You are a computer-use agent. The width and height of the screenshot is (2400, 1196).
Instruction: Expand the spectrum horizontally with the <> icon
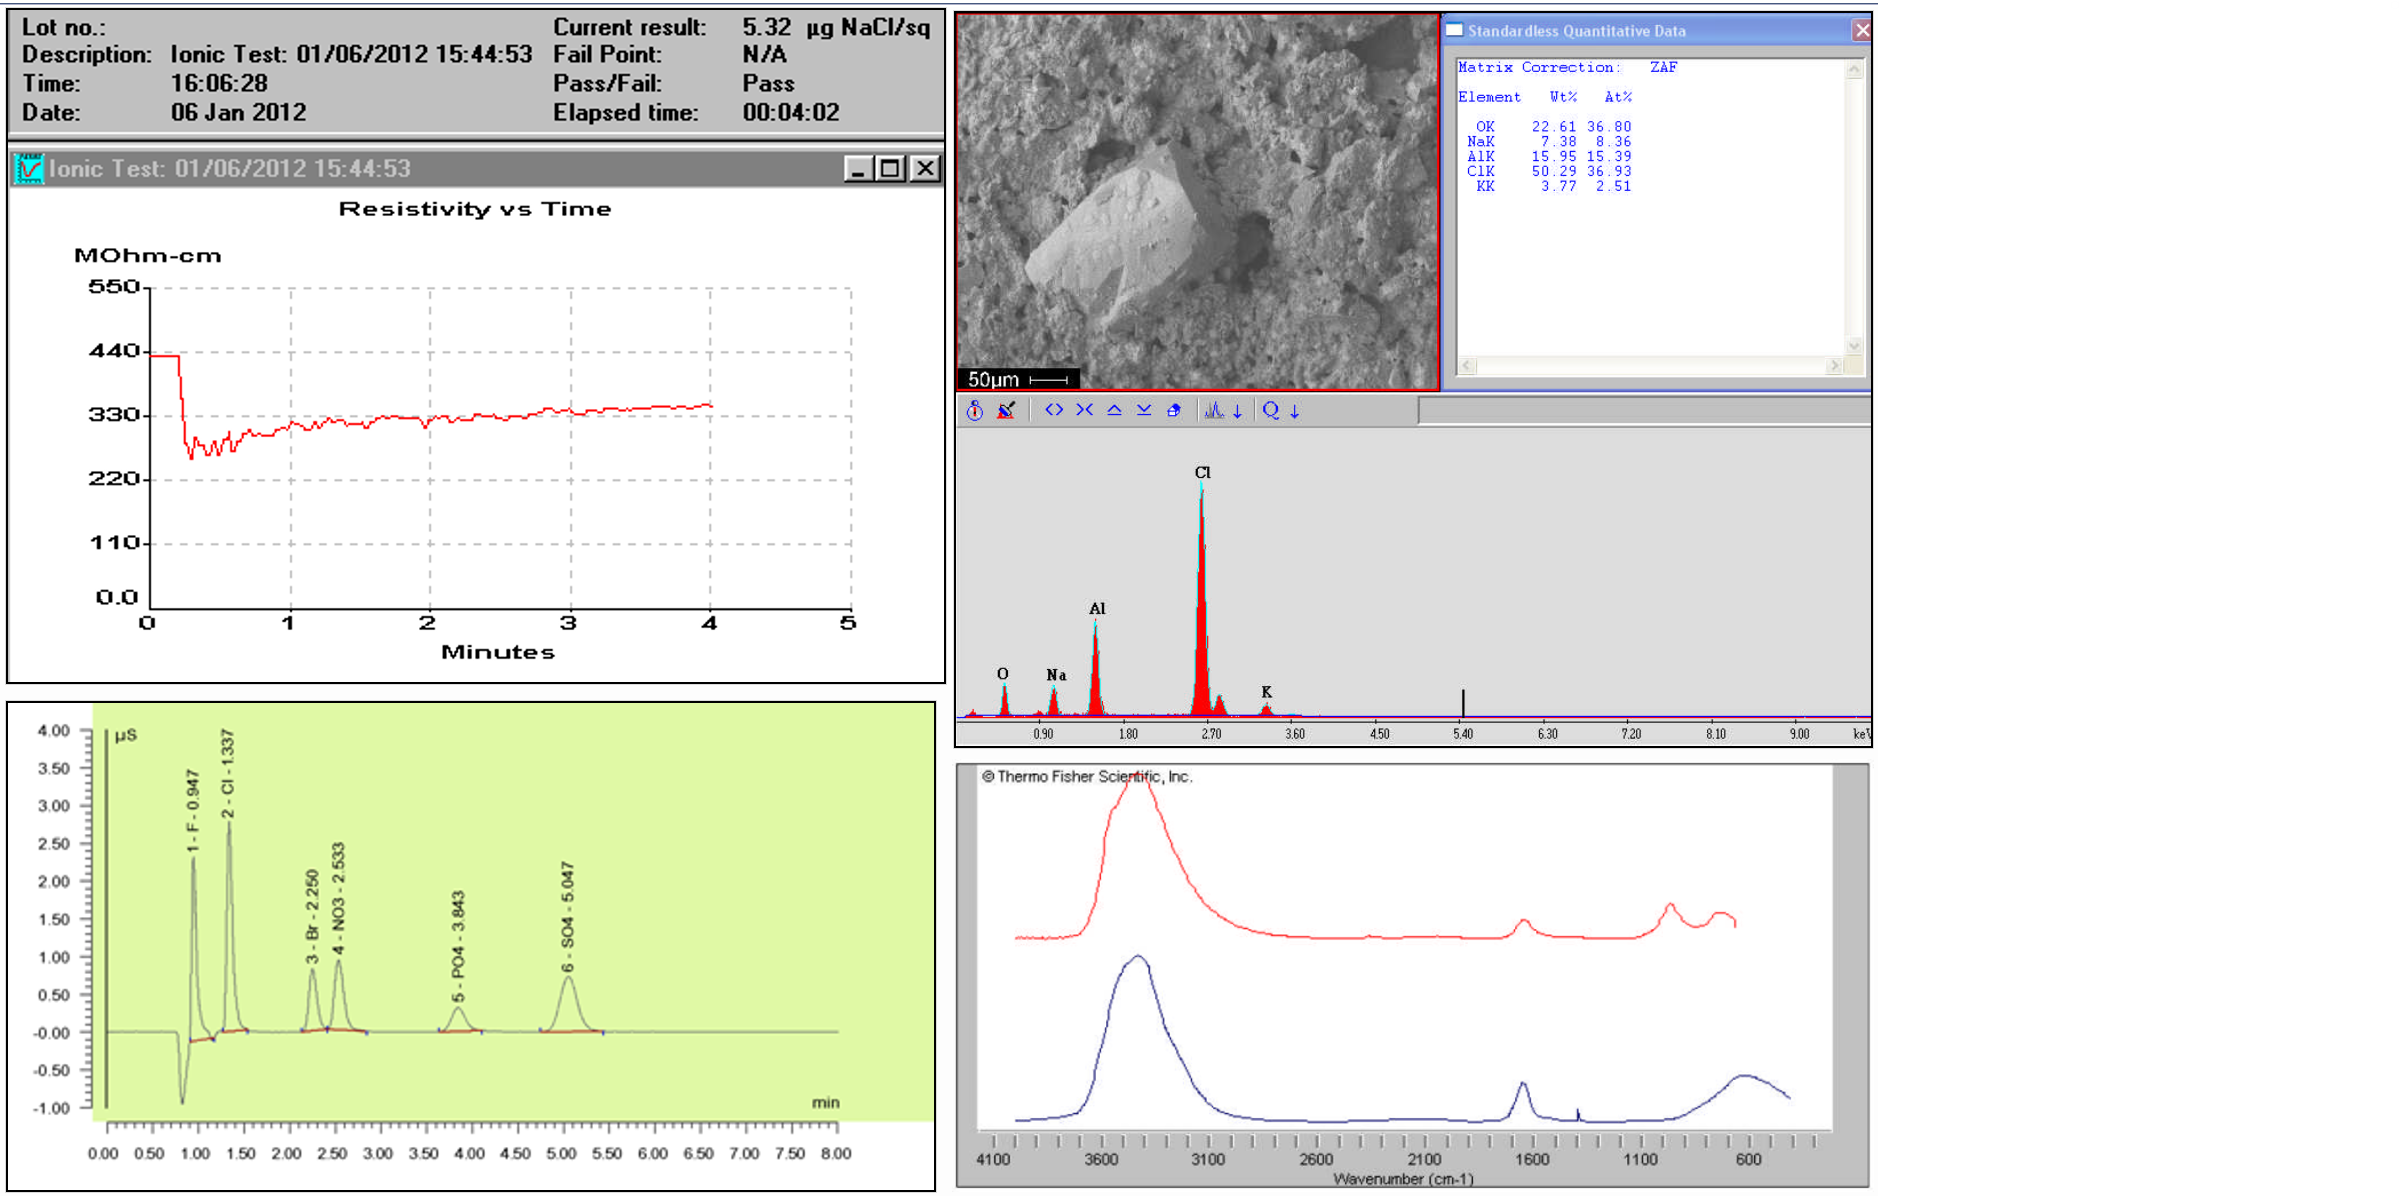coord(1054,410)
